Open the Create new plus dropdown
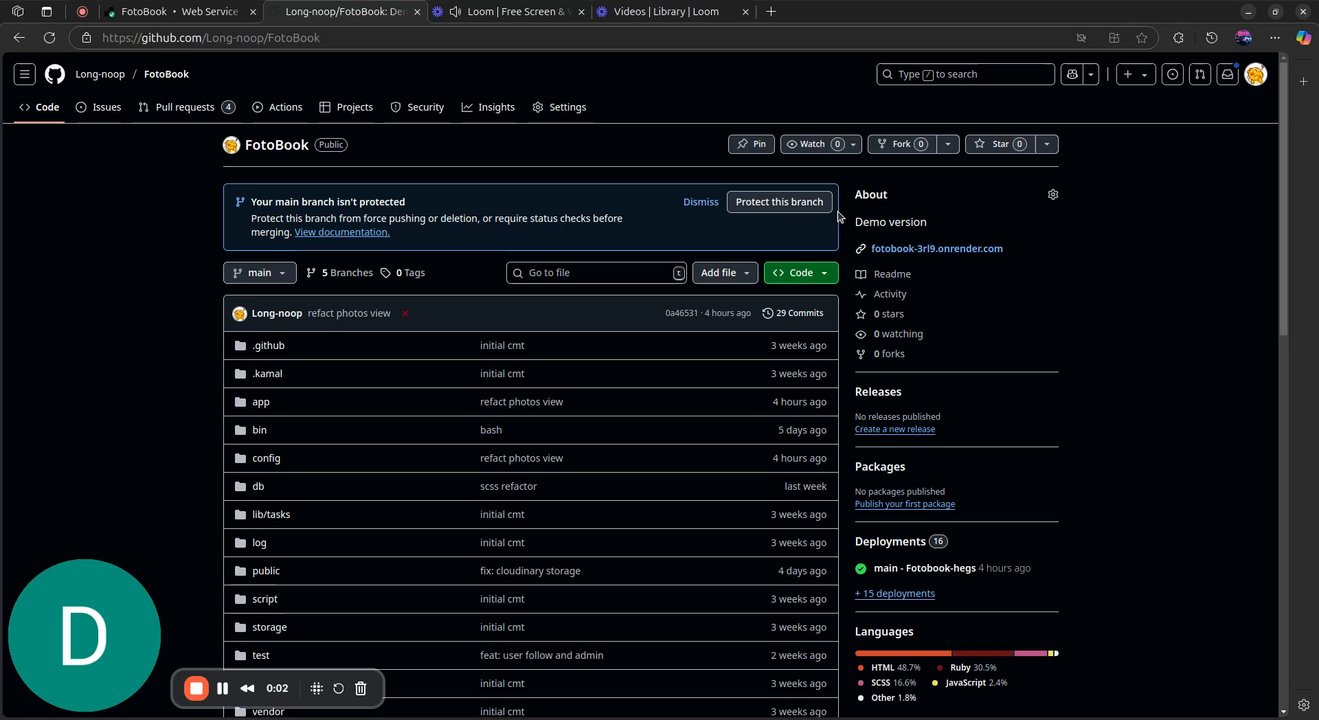 point(1136,74)
